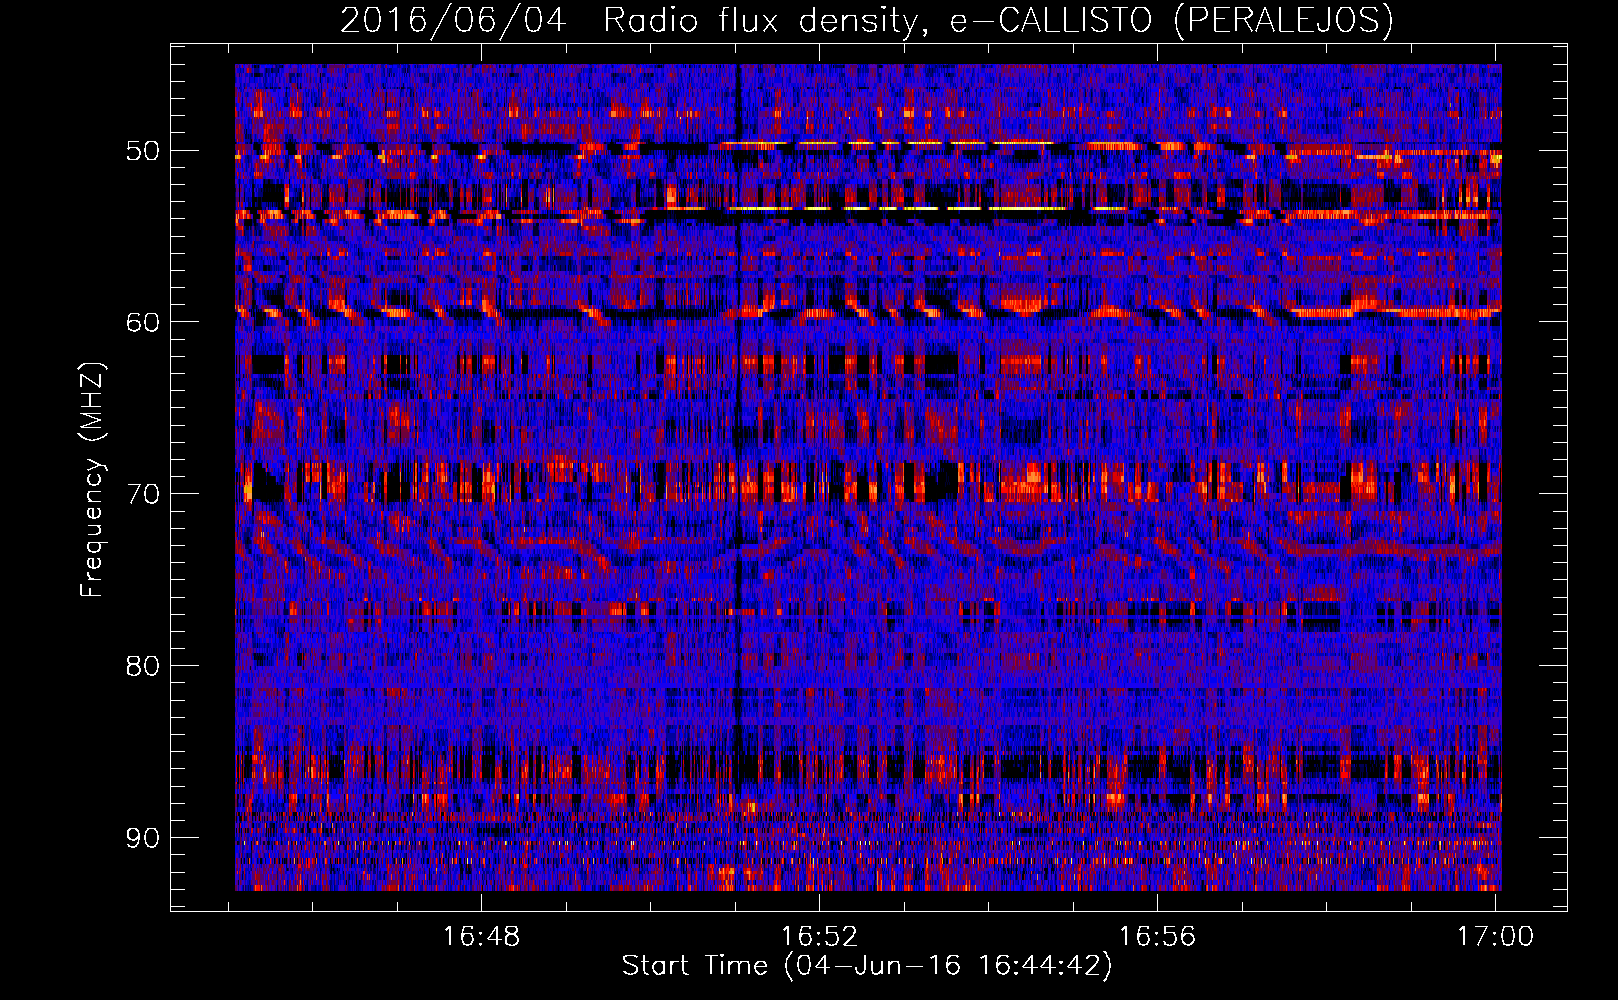Click the Start Time axis label
Screen dimensions: 1618x1000
867,966
